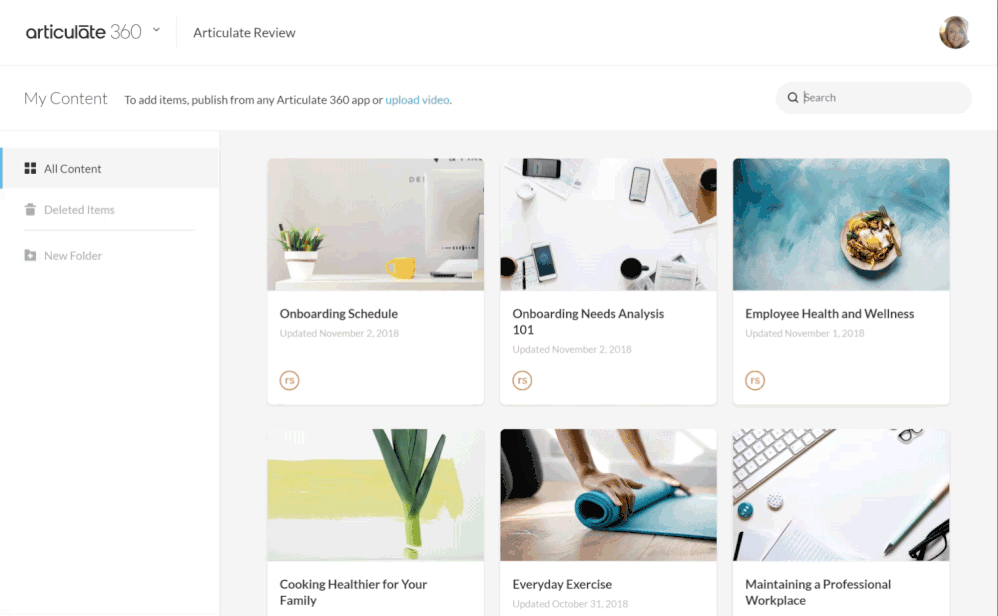
Task: Select All Content in the sidebar
Action: [x=110, y=168]
